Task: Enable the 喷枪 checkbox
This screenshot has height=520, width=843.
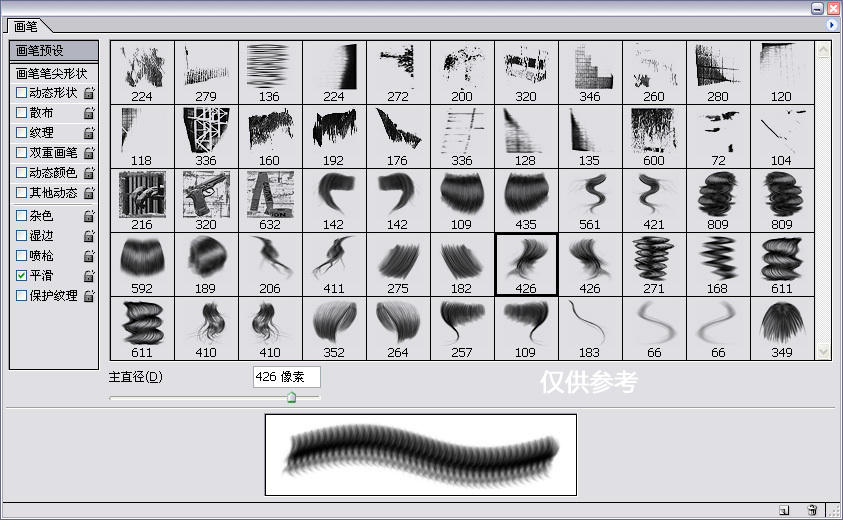Action: click(21, 255)
